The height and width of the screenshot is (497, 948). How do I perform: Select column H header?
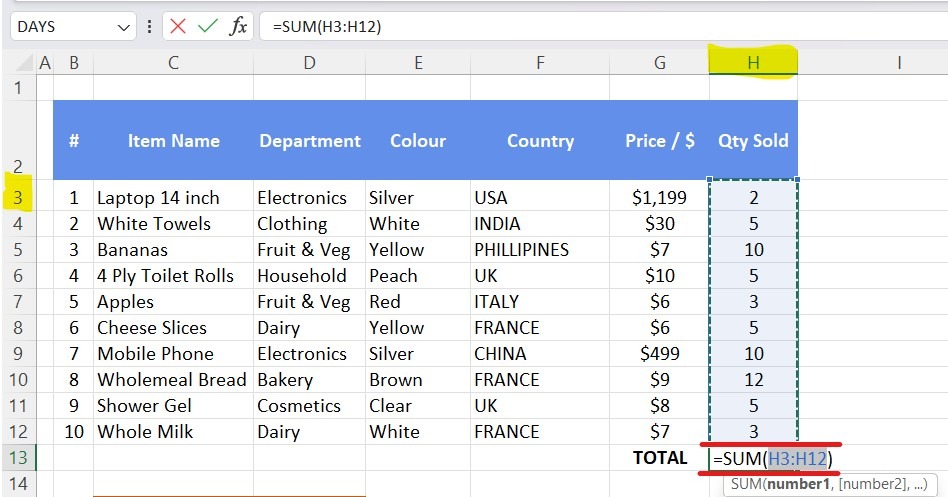(x=753, y=63)
